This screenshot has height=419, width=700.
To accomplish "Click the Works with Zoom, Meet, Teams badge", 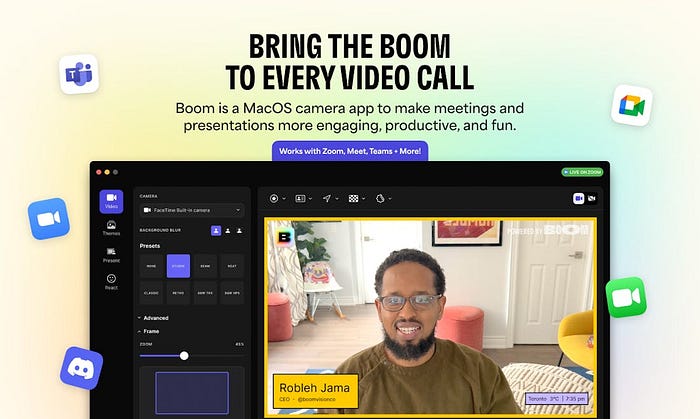I will (x=350, y=151).
